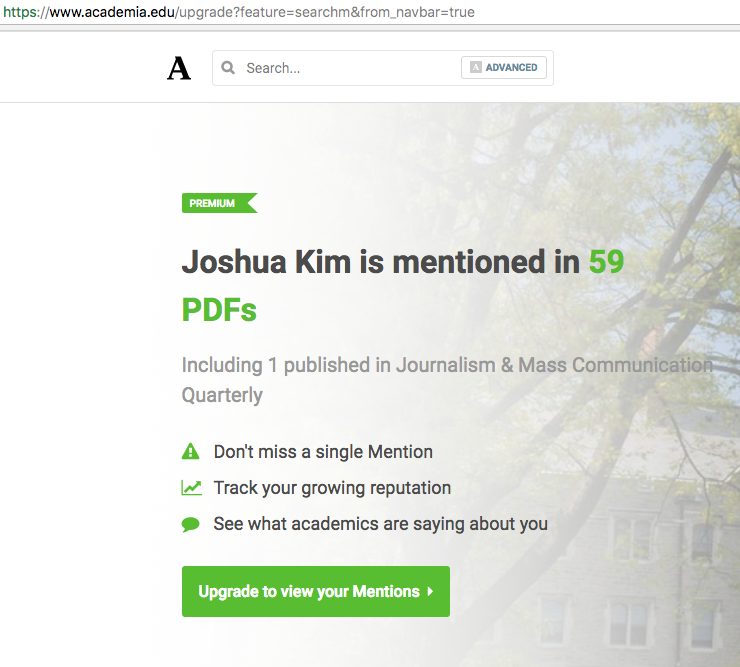Click the growing reputation chart icon
Screen dimensions: 740x667
pyautogui.click(x=191, y=488)
